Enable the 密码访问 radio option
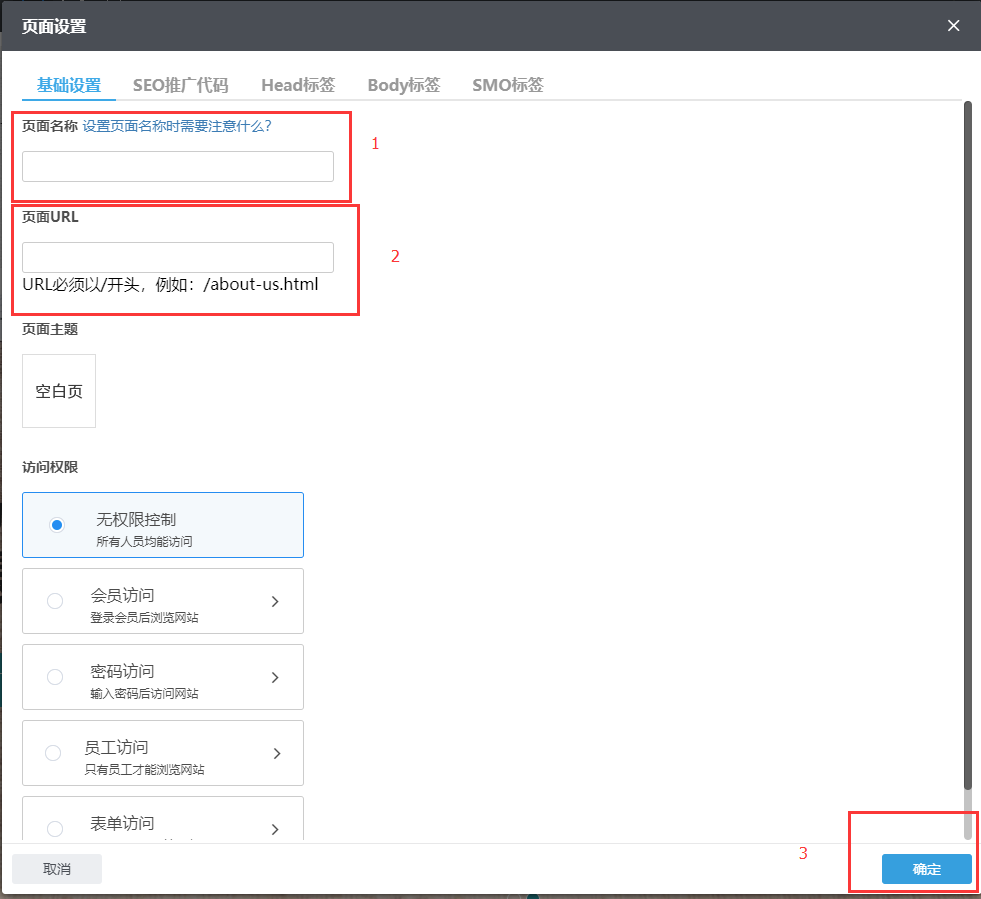Screen dimensions: 981x899 point(55,677)
